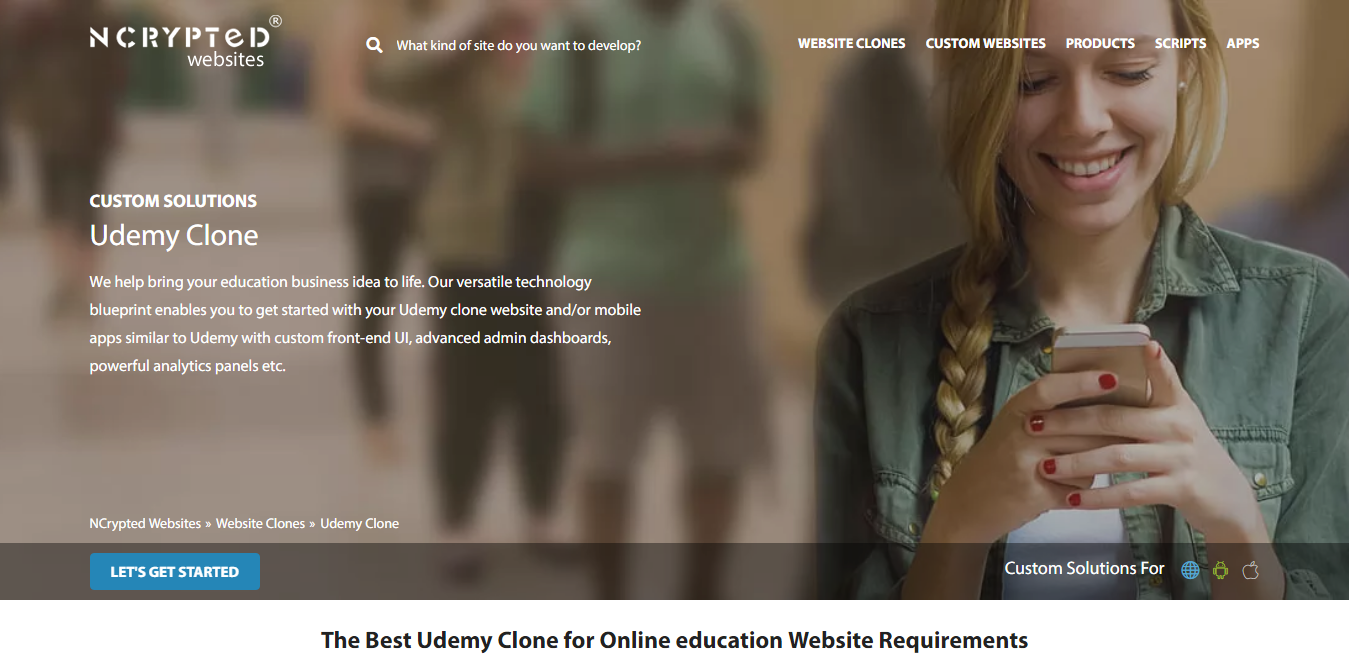
Task: Click the Udemy Clone breadcrumb item
Action: pos(359,523)
